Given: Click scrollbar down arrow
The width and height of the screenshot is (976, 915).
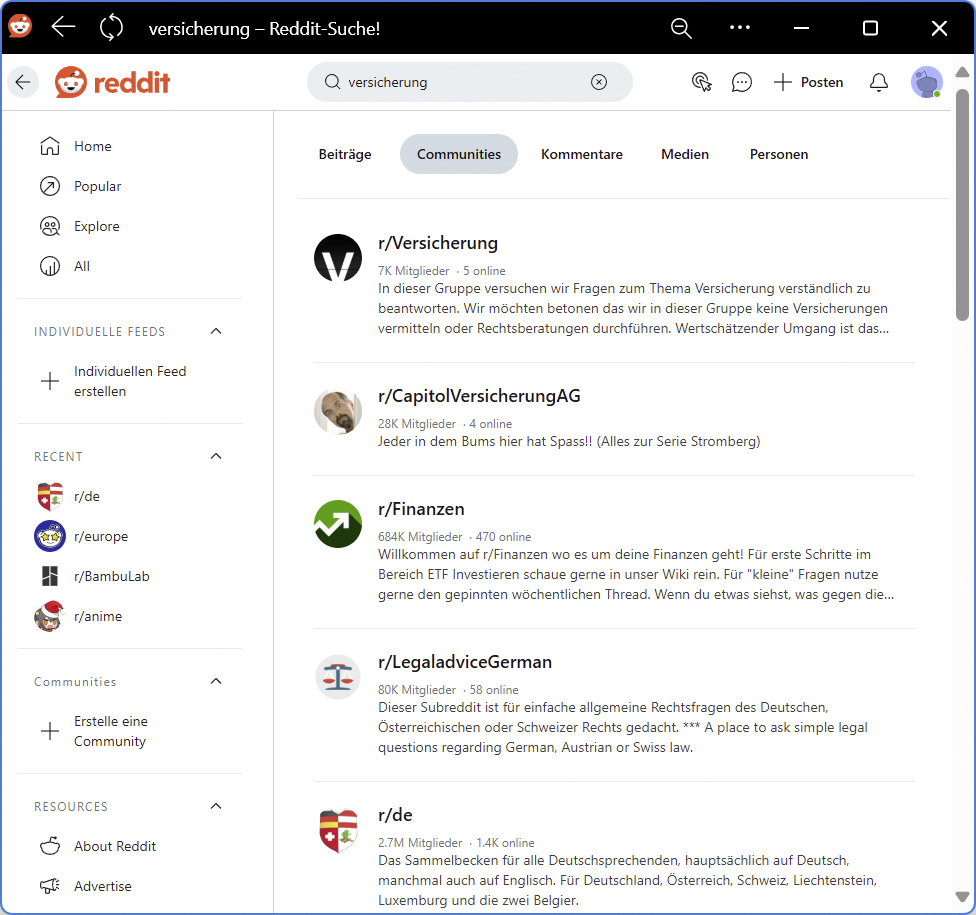Looking at the screenshot, I should pyautogui.click(x=962, y=896).
